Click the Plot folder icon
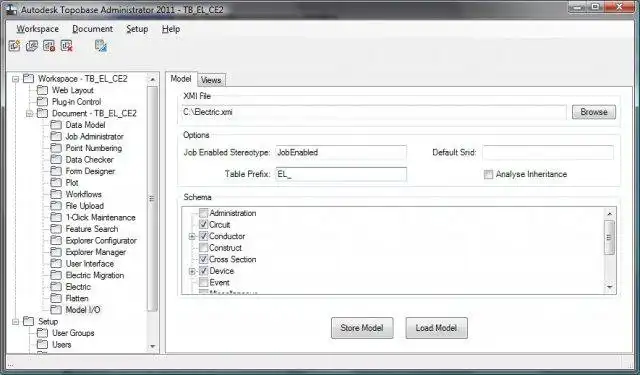This screenshot has height=375, width=640. pyautogui.click(x=56, y=183)
